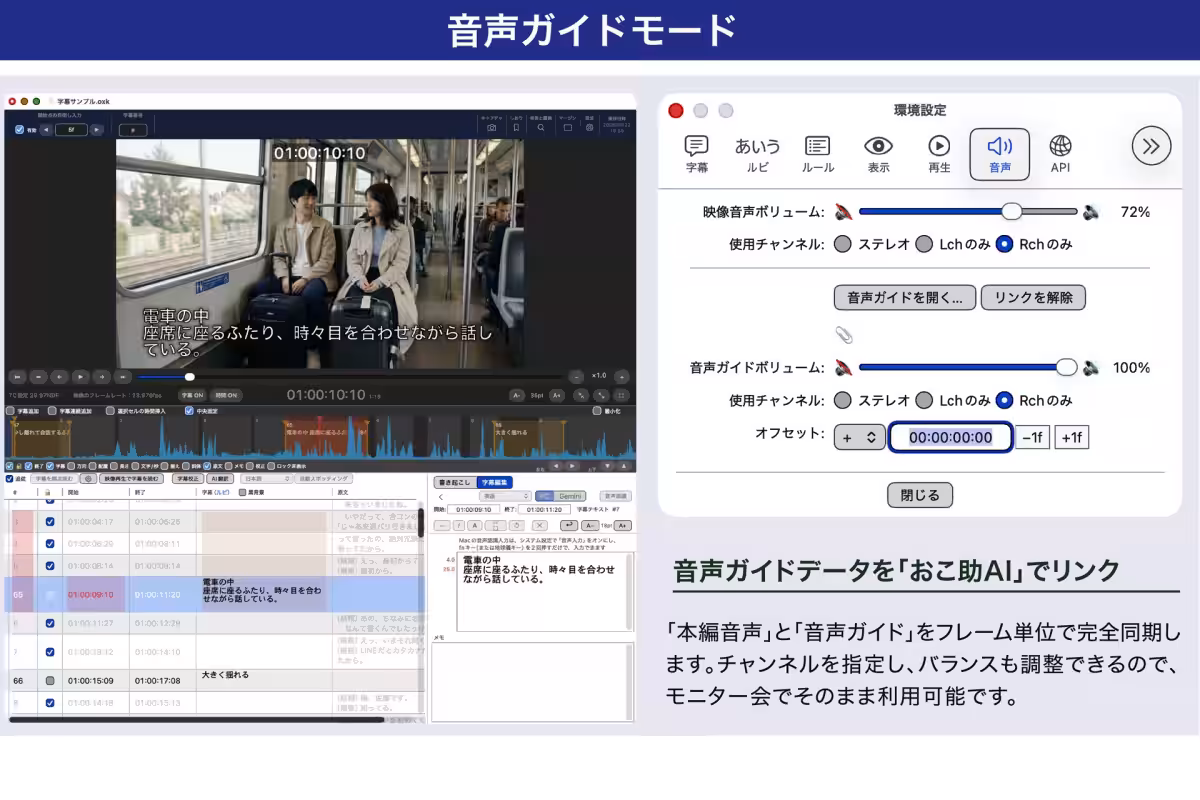Select the 音声 speaker tab

1000,154
